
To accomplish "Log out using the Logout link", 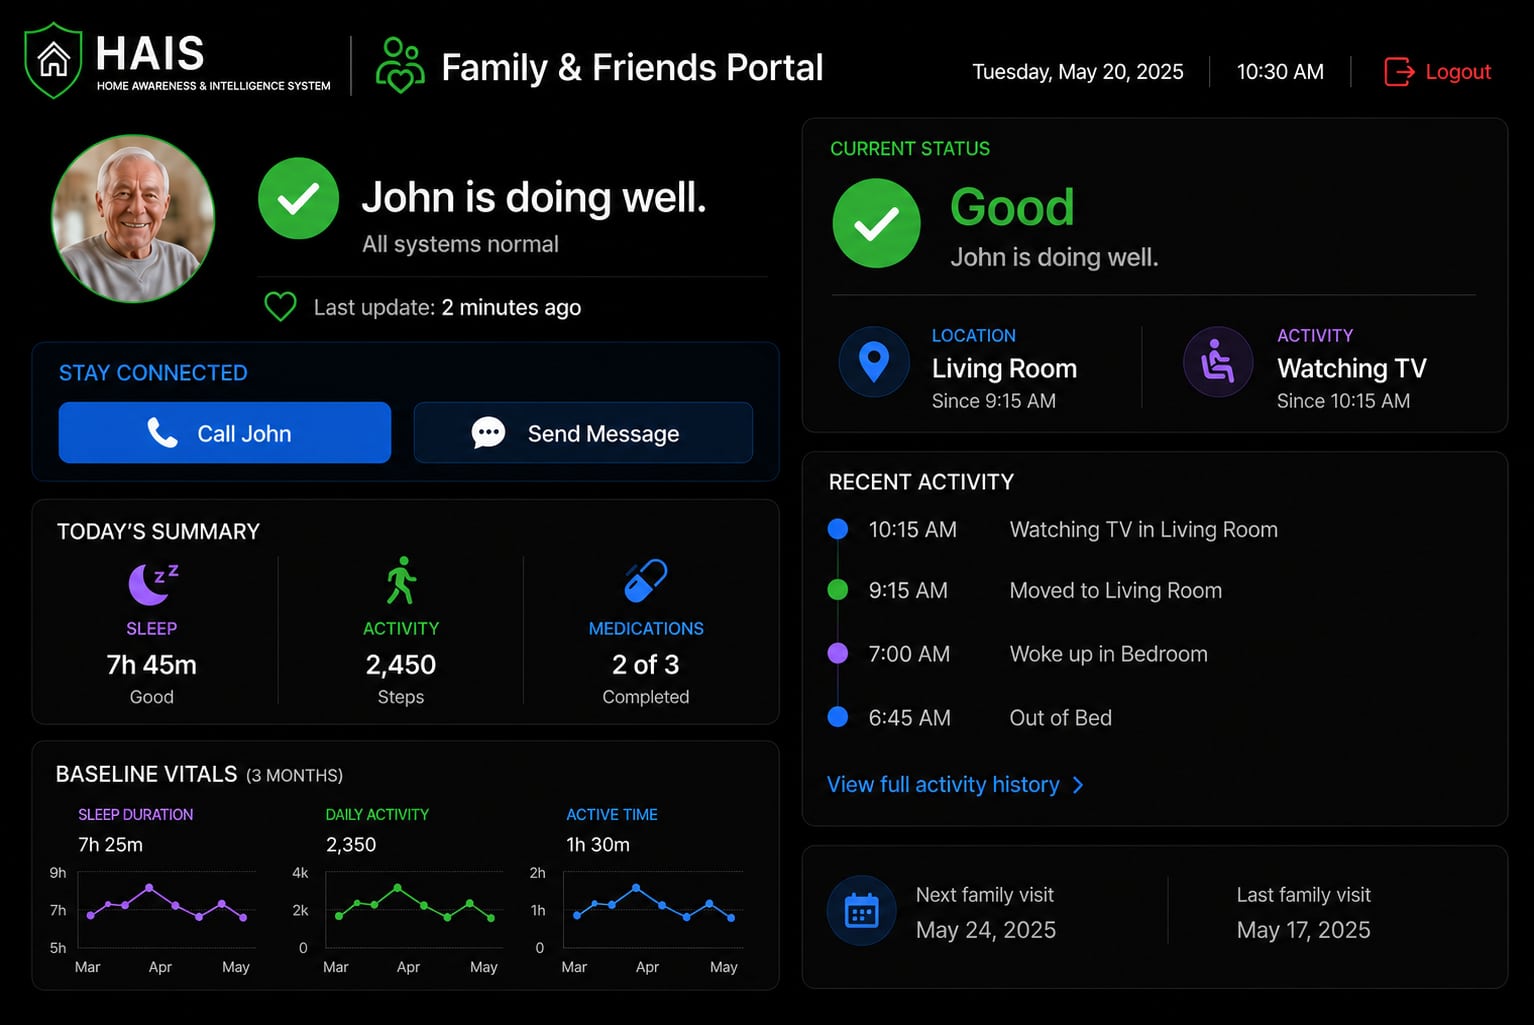I will (x=1438, y=71).
